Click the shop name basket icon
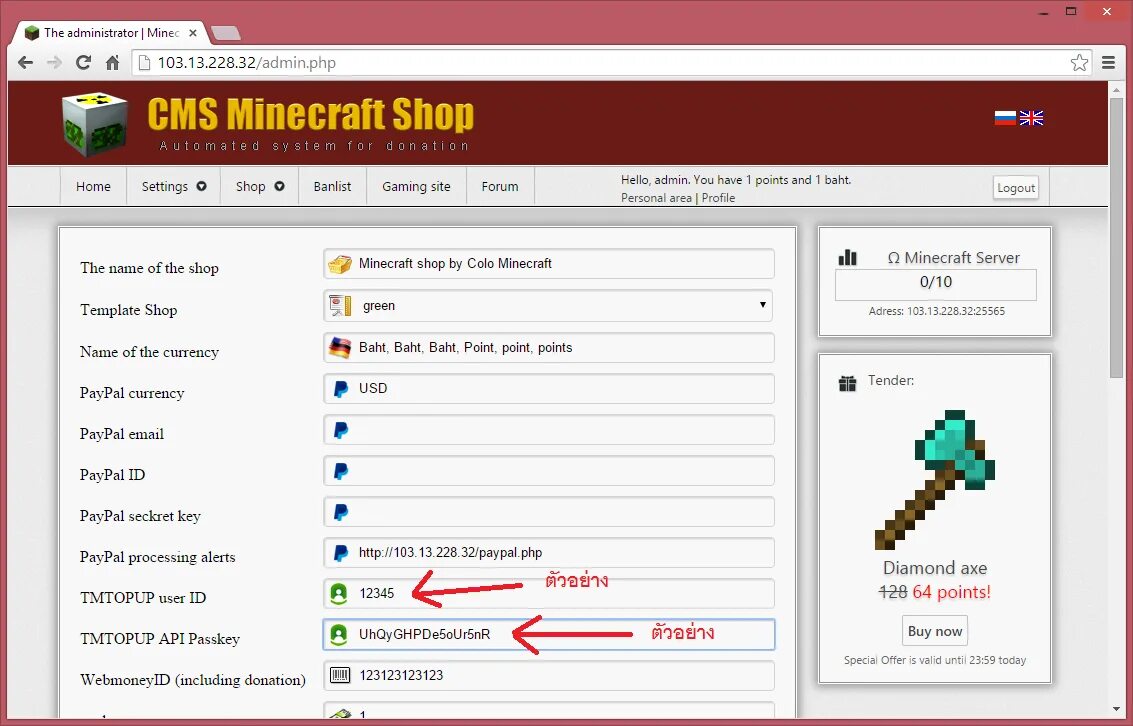The height and width of the screenshot is (726, 1133). (340, 264)
